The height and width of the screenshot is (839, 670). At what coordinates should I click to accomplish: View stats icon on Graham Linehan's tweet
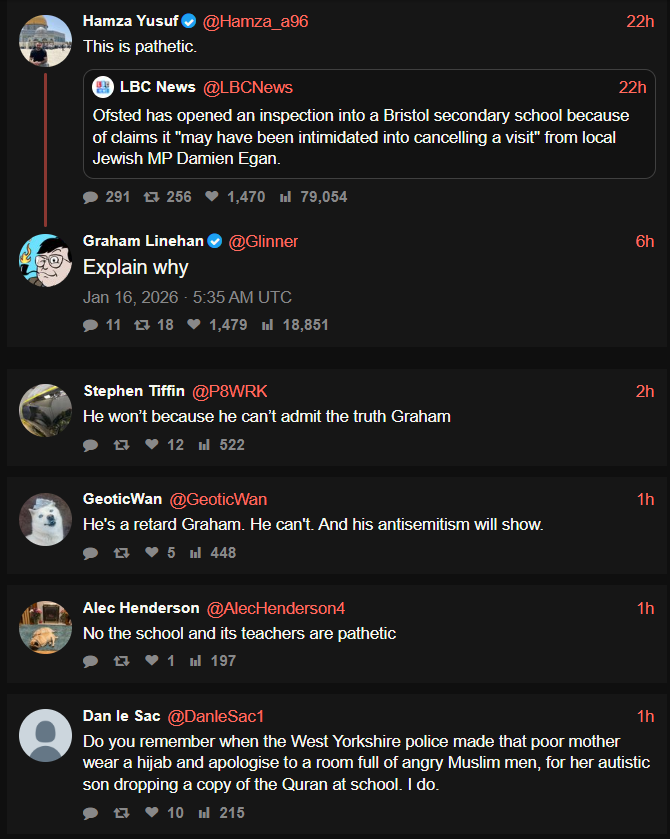point(267,325)
